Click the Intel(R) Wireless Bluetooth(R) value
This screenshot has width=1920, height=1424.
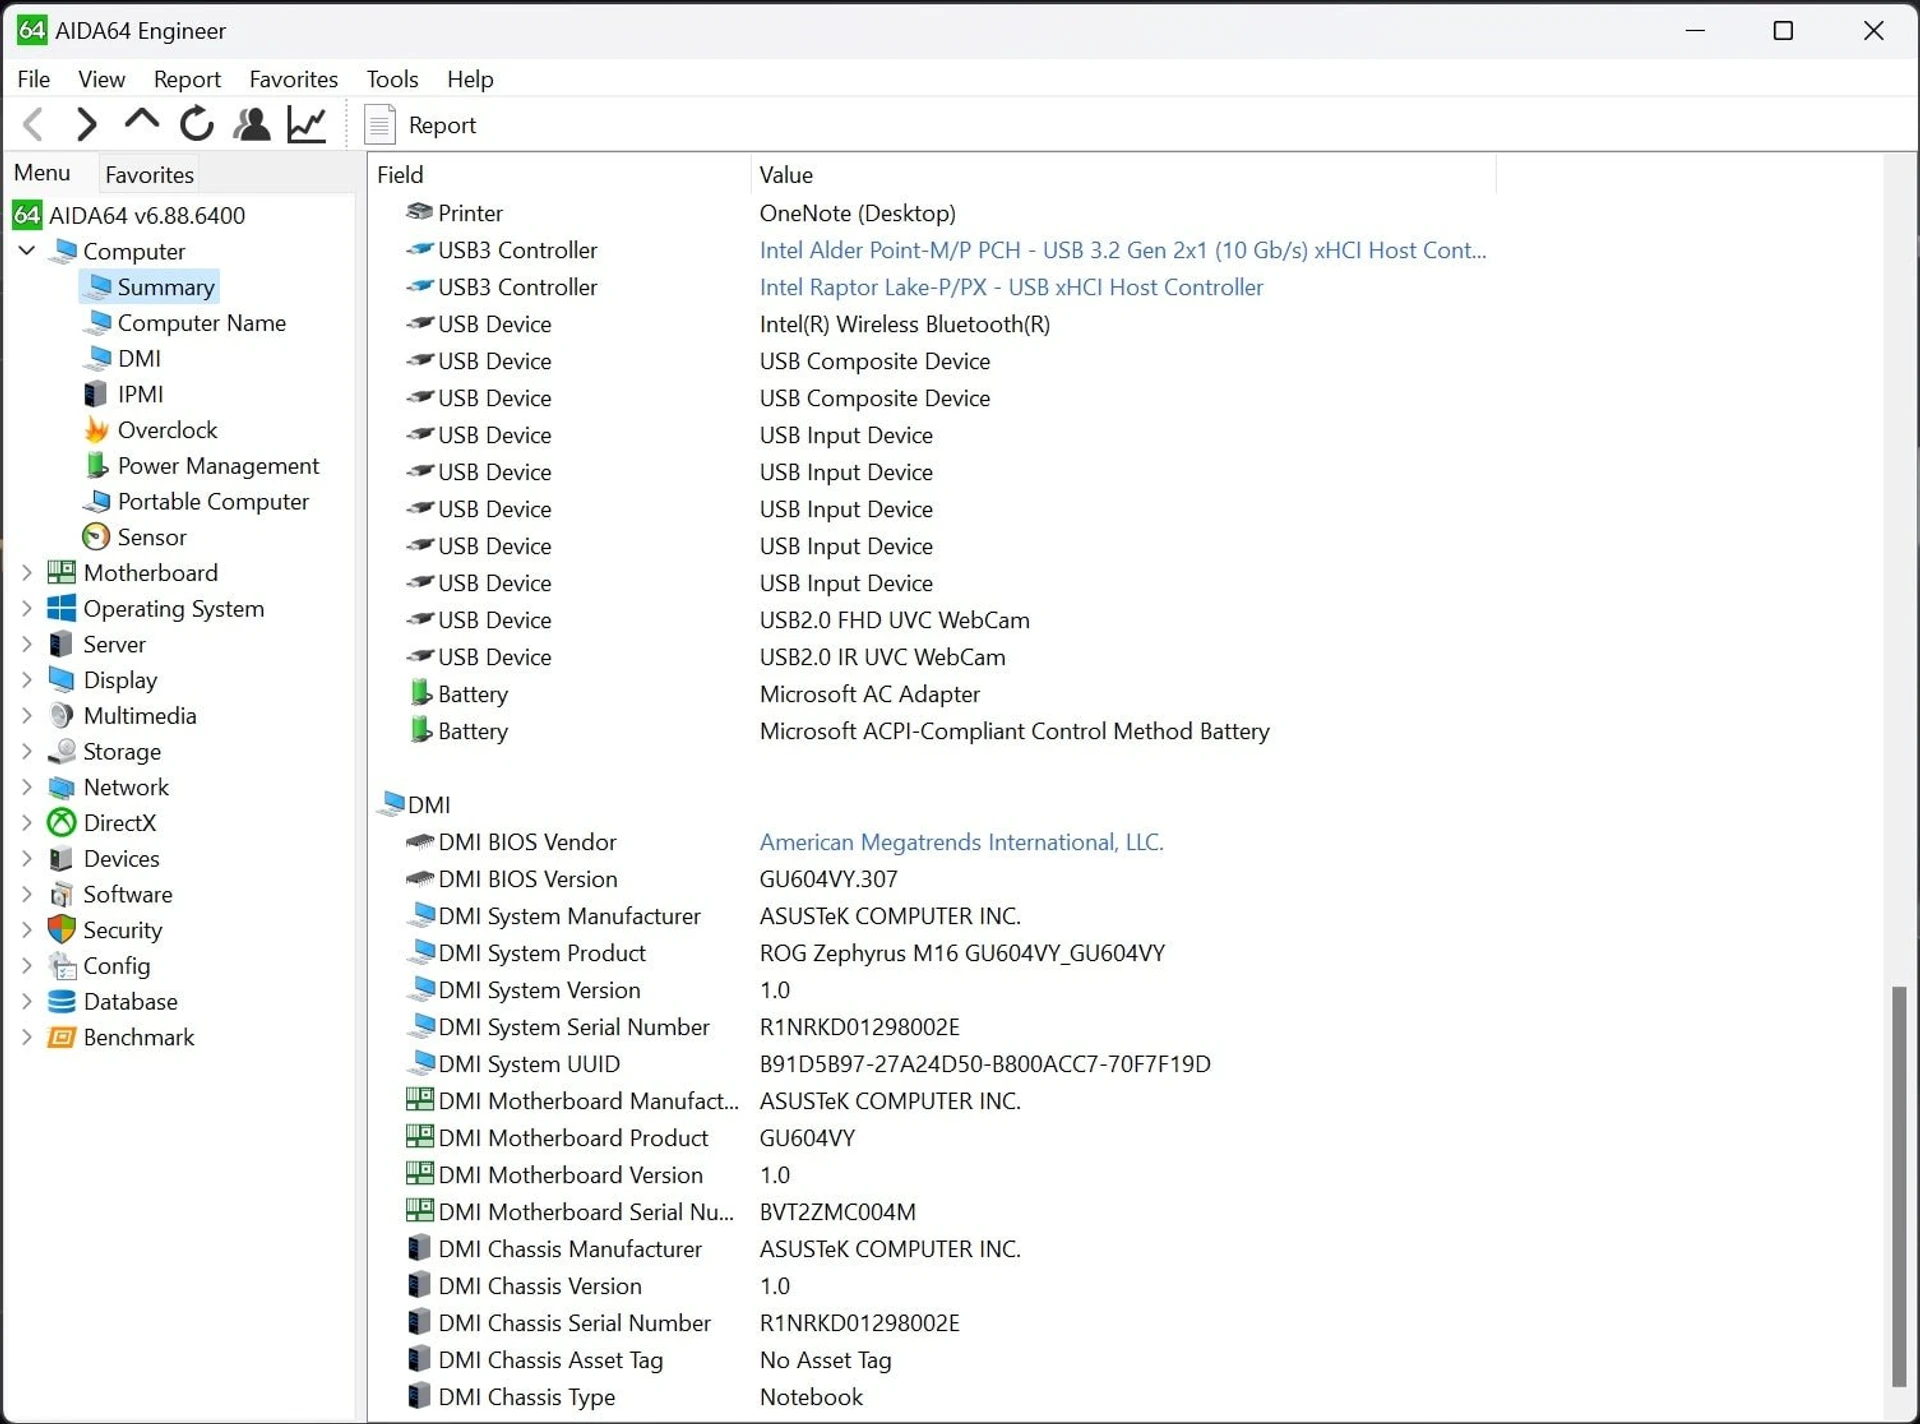(x=905, y=324)
